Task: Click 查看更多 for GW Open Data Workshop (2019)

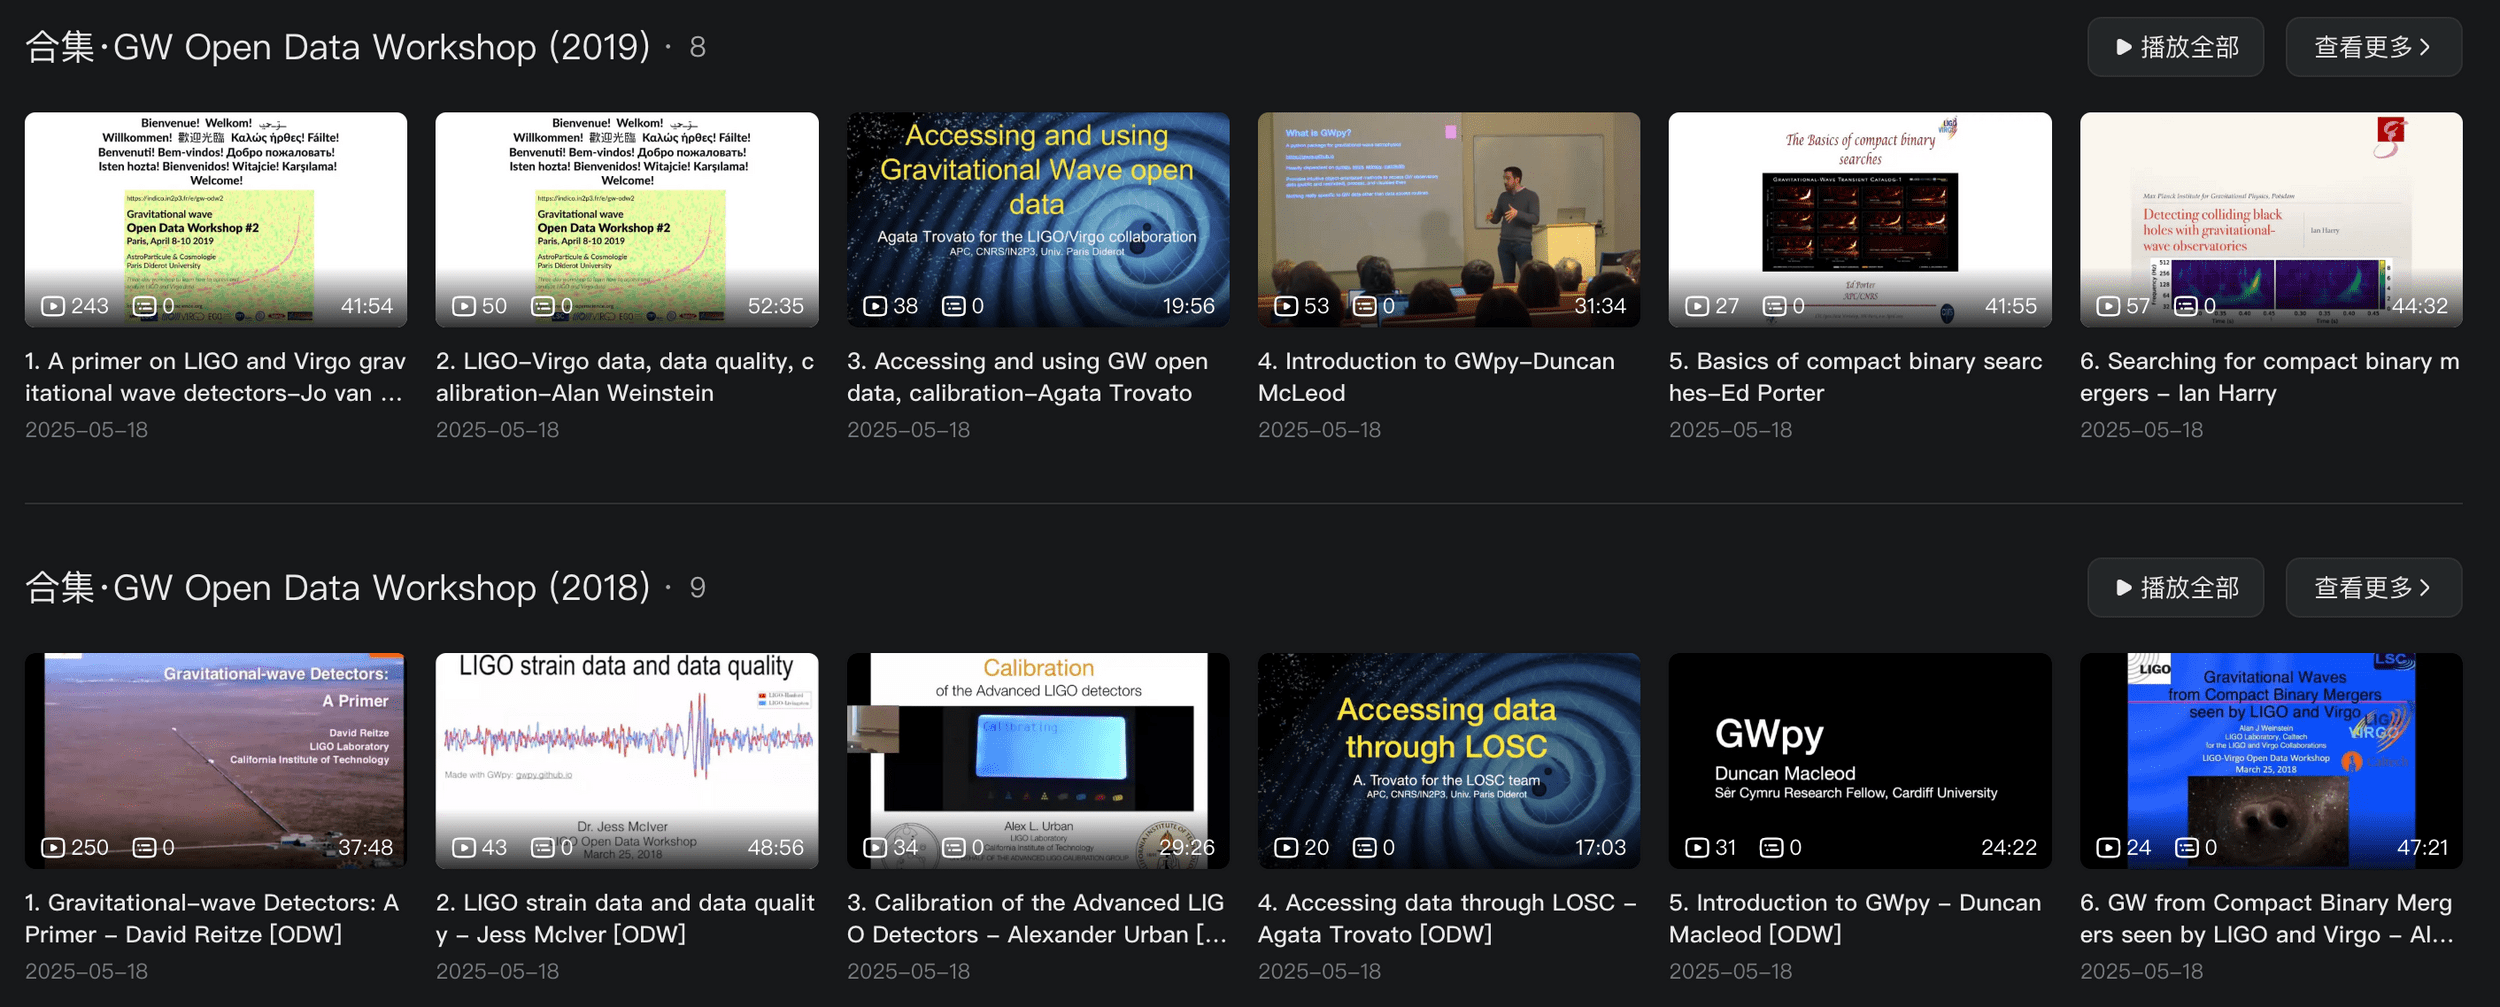Action: [x=2373, y=47]
